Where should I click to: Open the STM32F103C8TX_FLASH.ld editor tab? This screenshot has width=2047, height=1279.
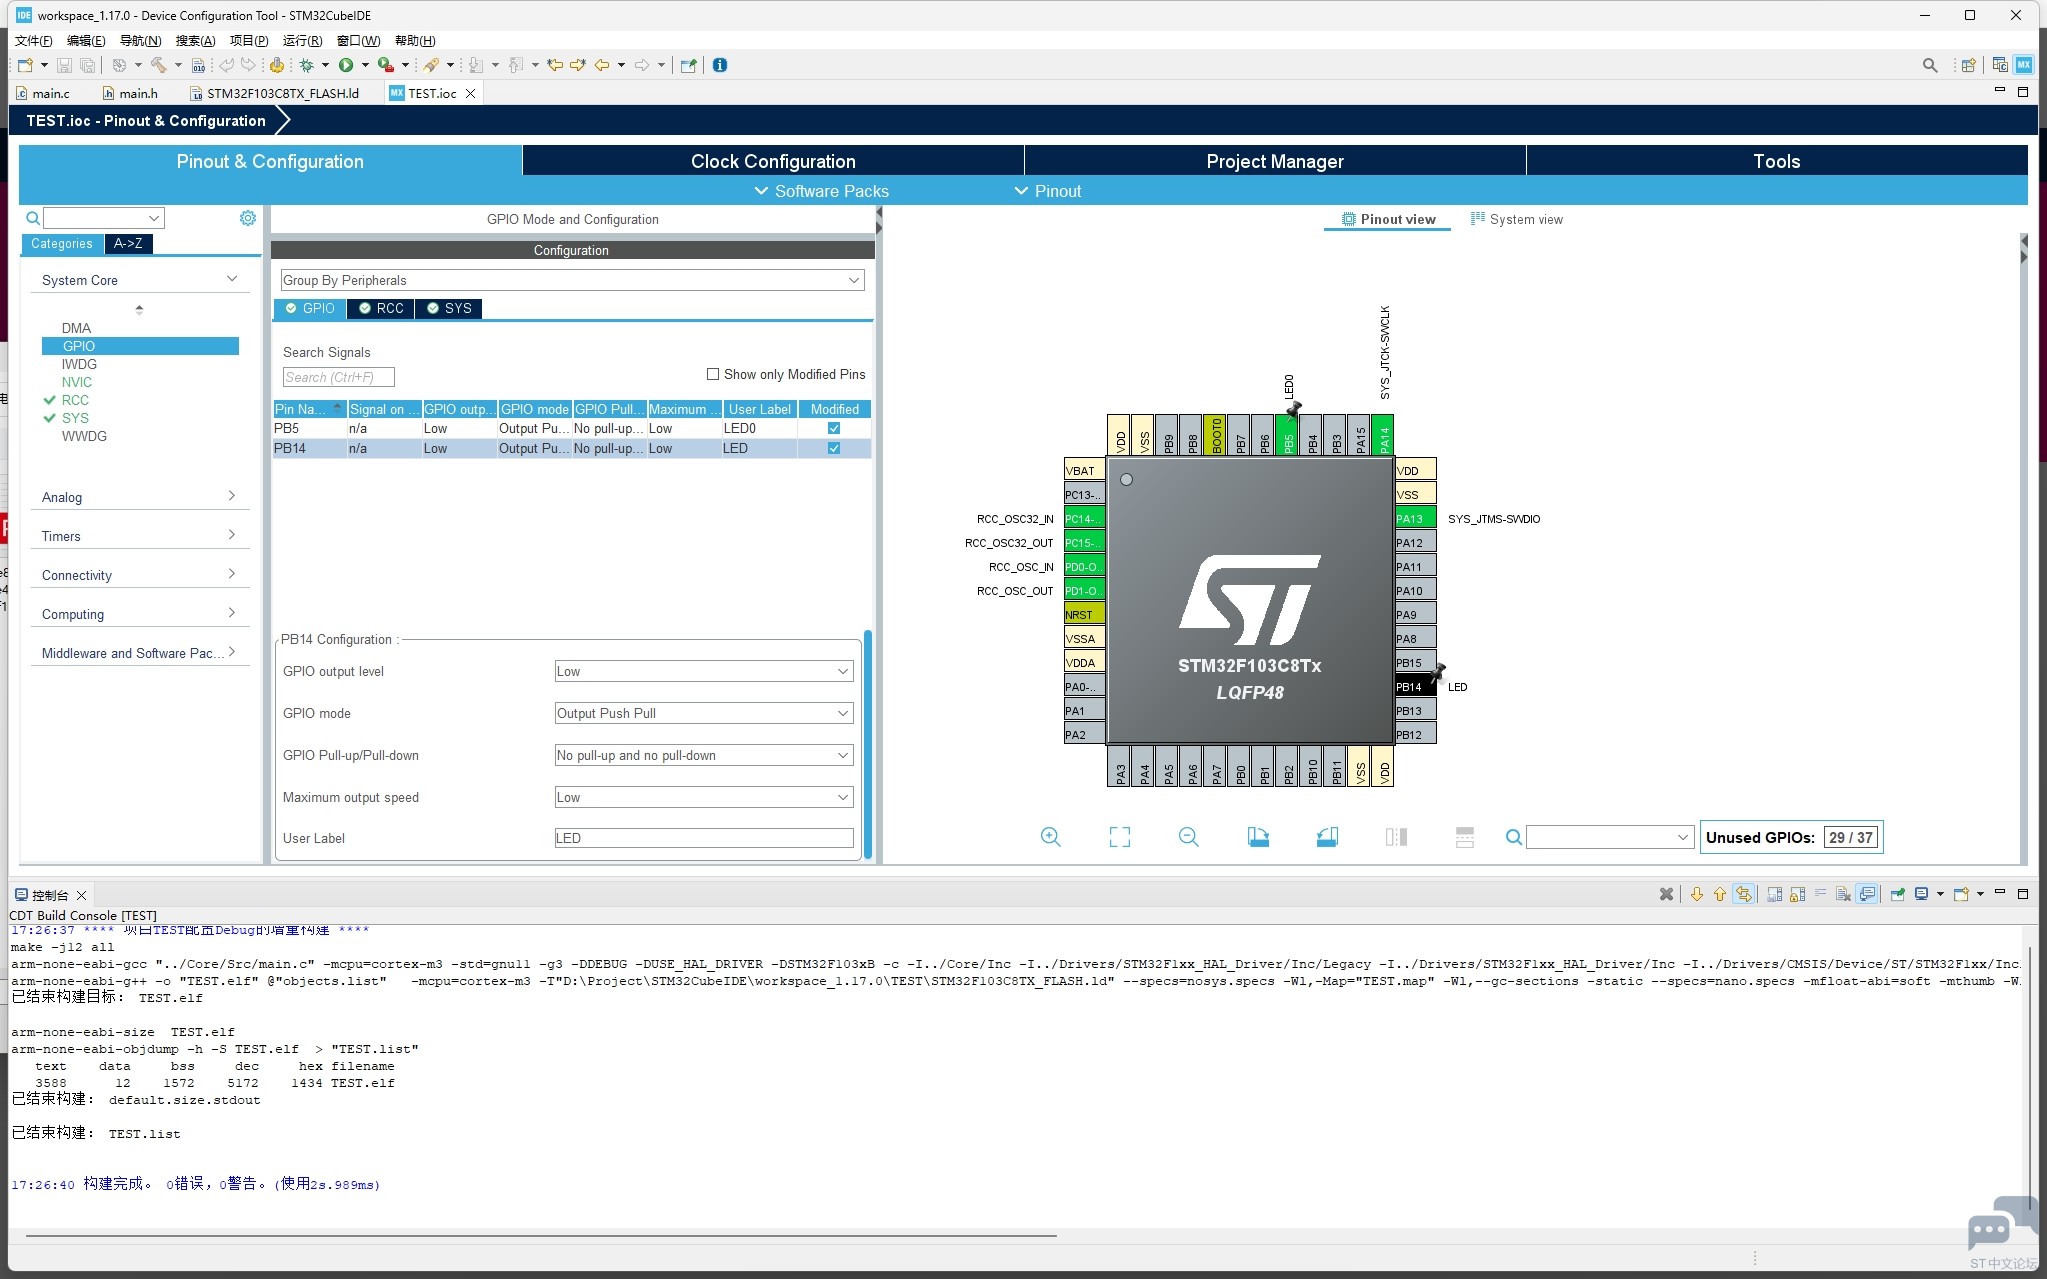coord(275,93)
